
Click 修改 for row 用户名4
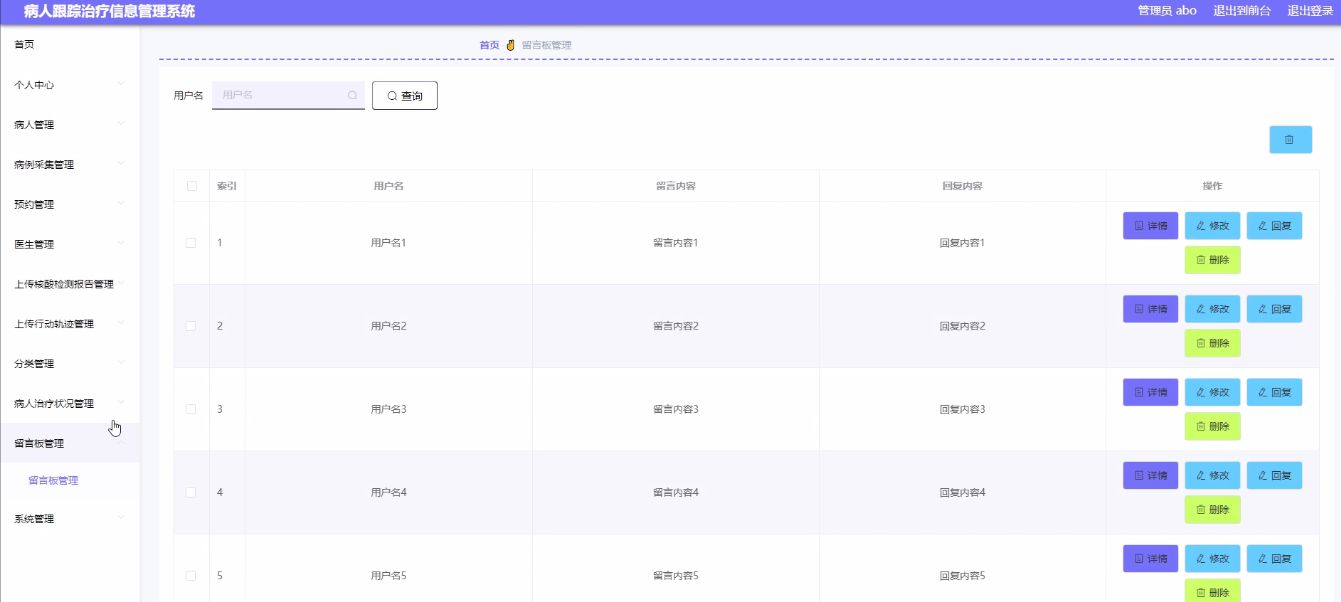[x=1213, y=475]
